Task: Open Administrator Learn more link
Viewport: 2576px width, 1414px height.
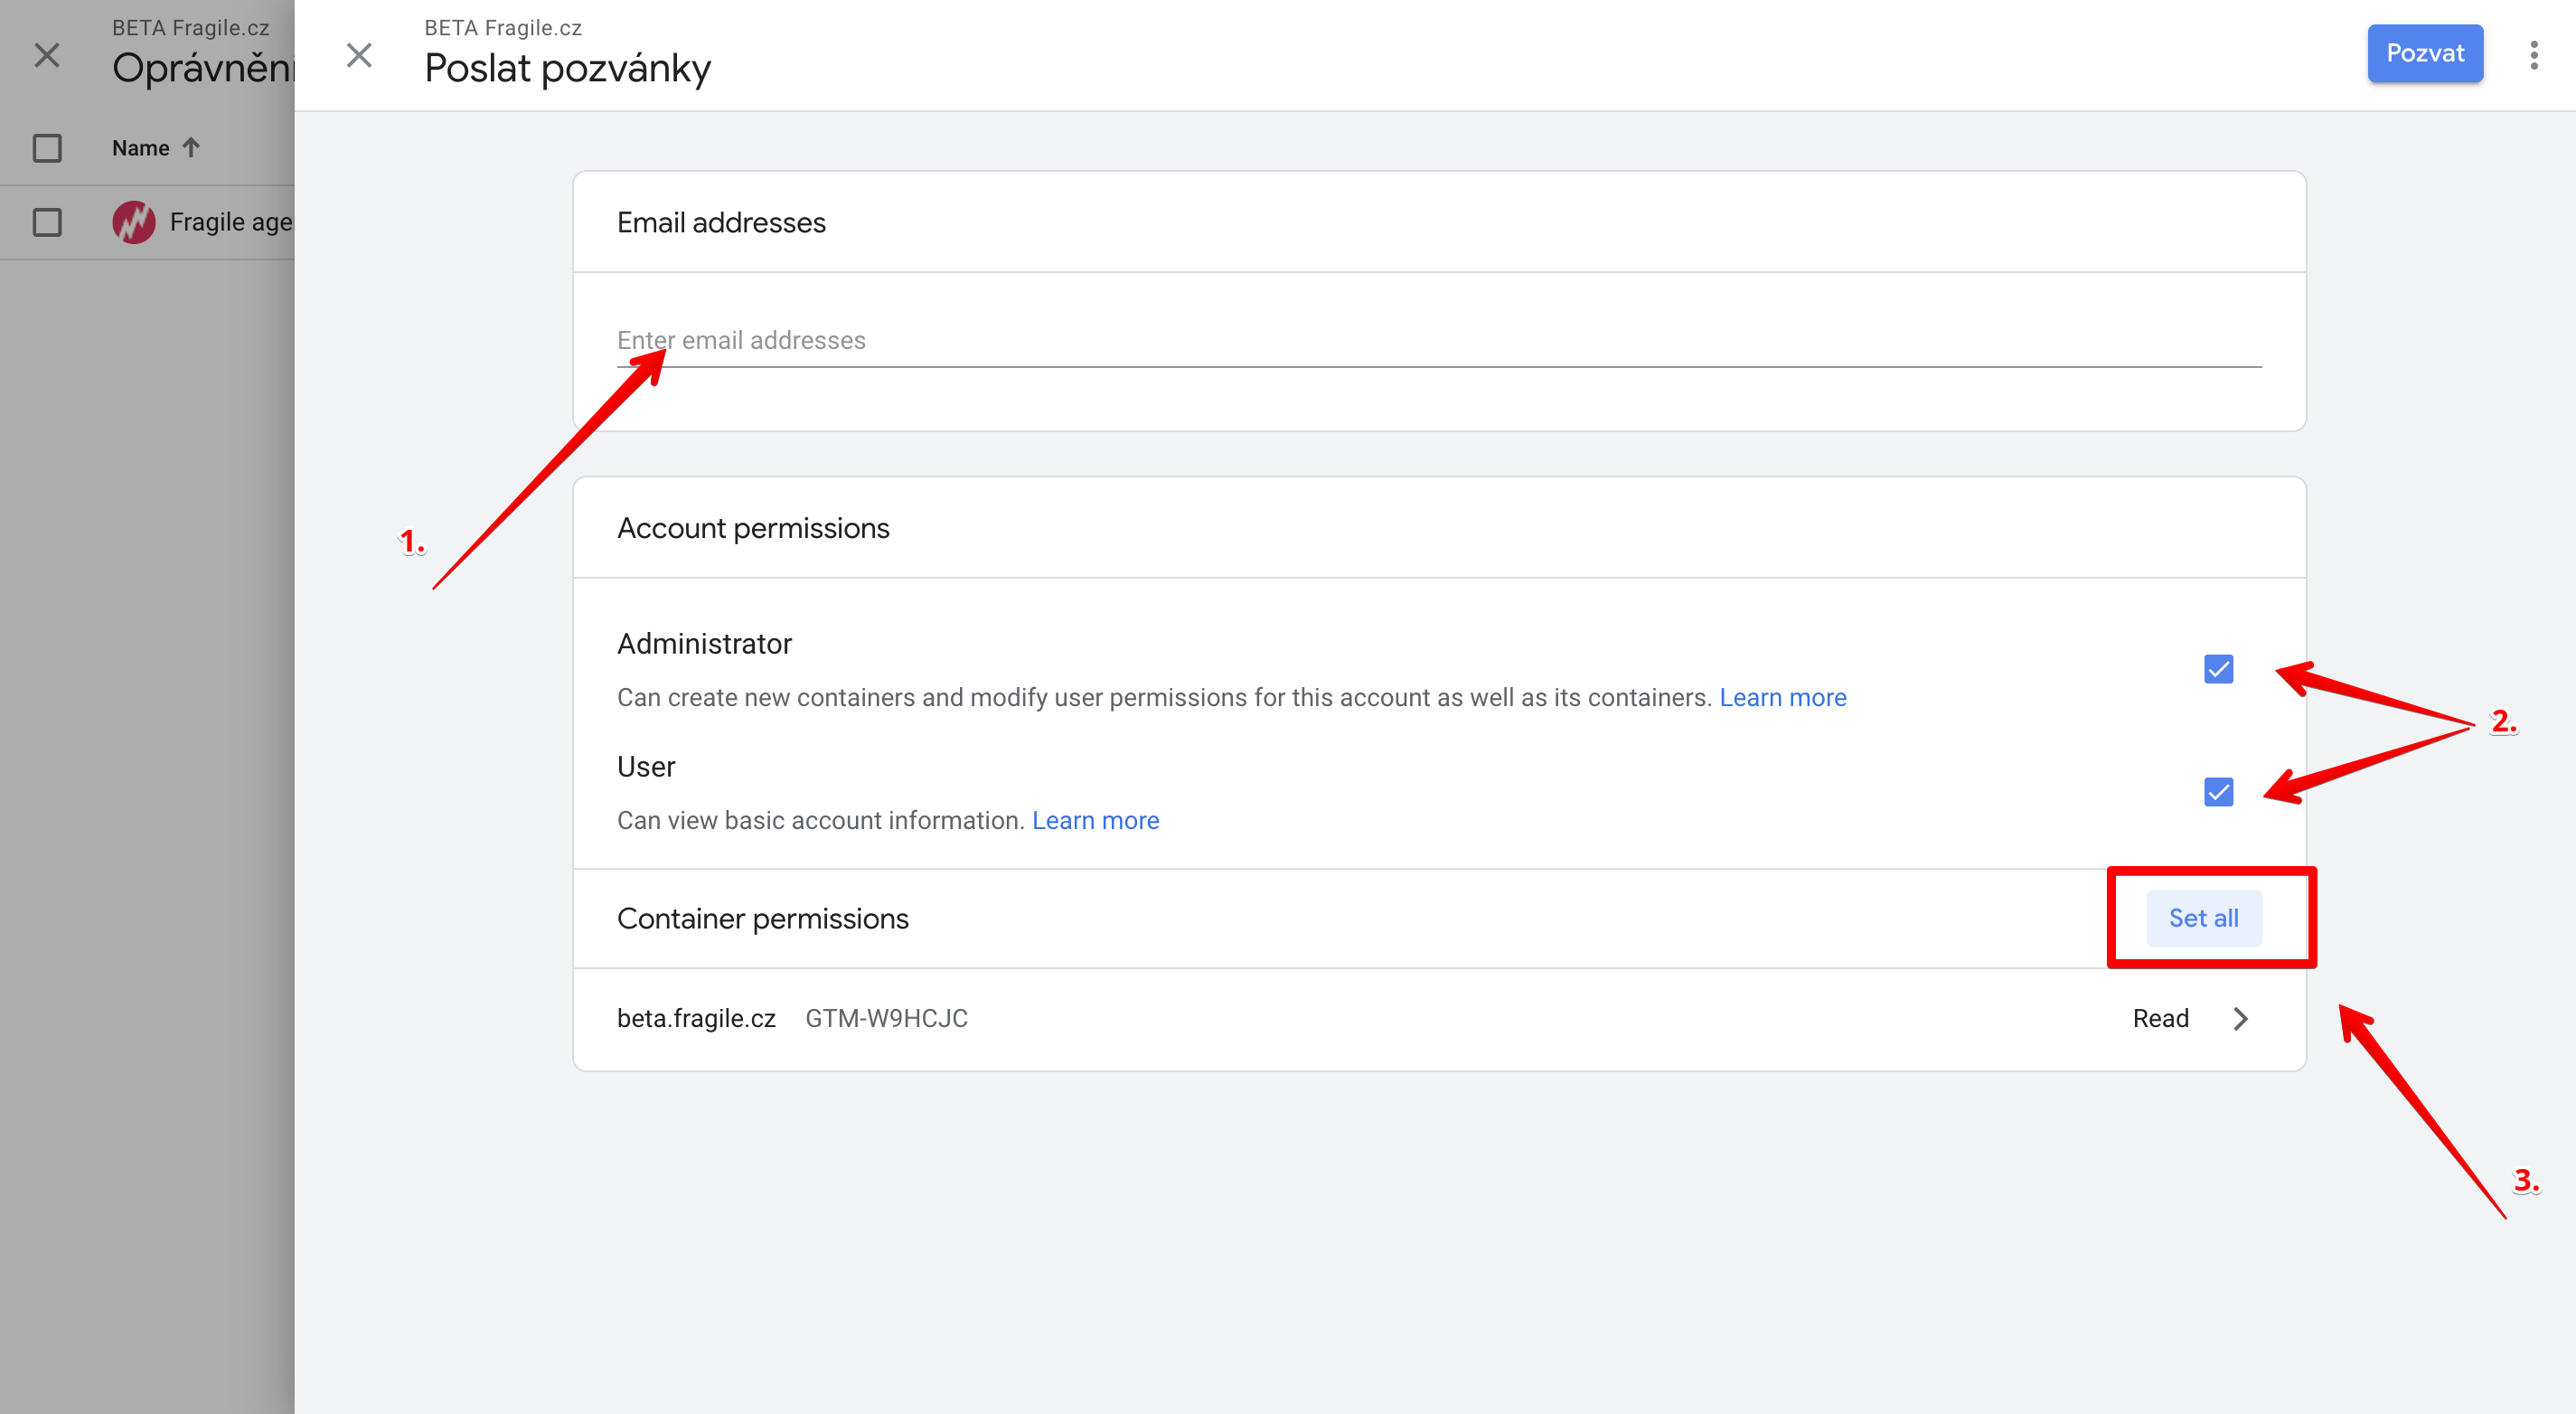Action: click(x=1782, y=697)
